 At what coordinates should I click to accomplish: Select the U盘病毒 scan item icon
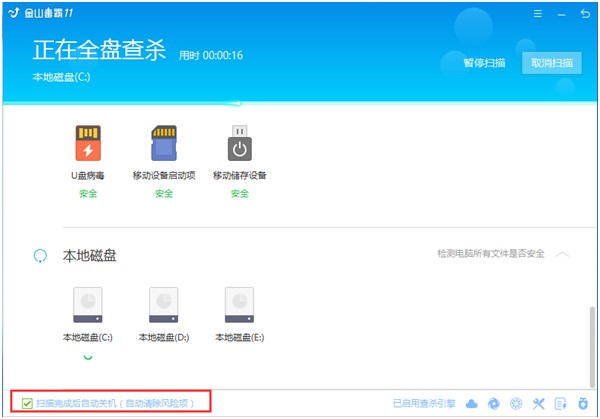88,143
